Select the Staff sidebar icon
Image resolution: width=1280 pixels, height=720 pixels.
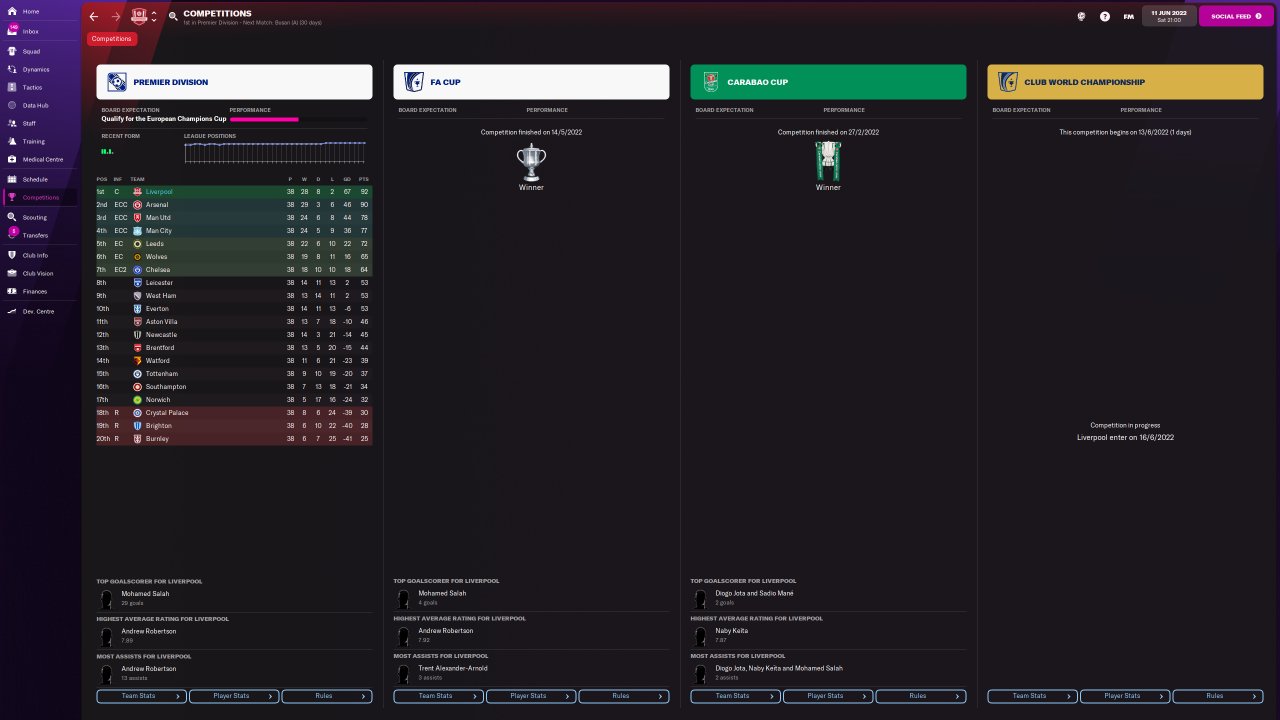coord(12,123)
